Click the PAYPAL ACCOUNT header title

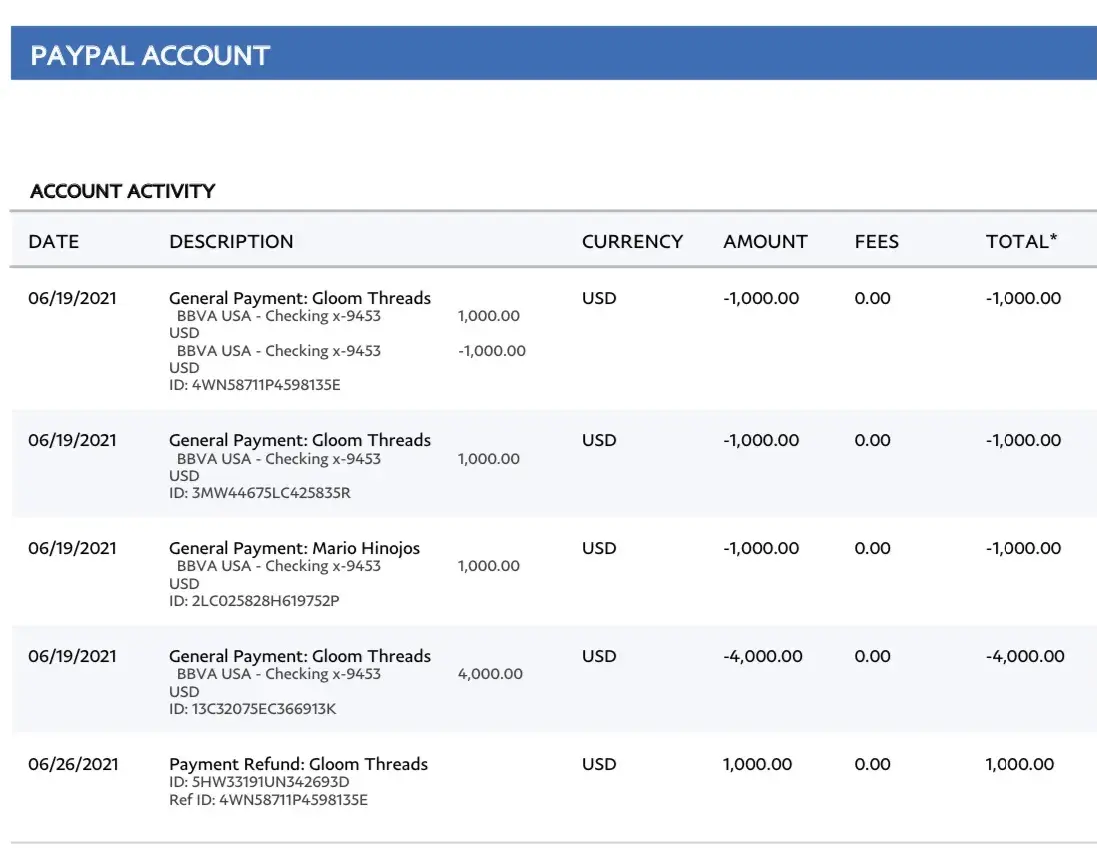coord(150,55)
